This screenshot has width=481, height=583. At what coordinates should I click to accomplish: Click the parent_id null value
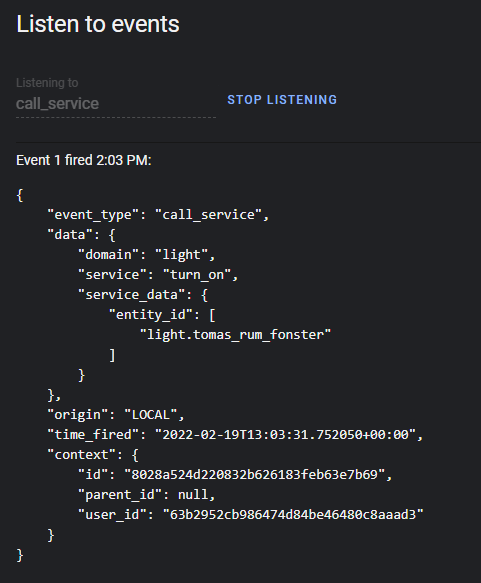click(193, 495)
